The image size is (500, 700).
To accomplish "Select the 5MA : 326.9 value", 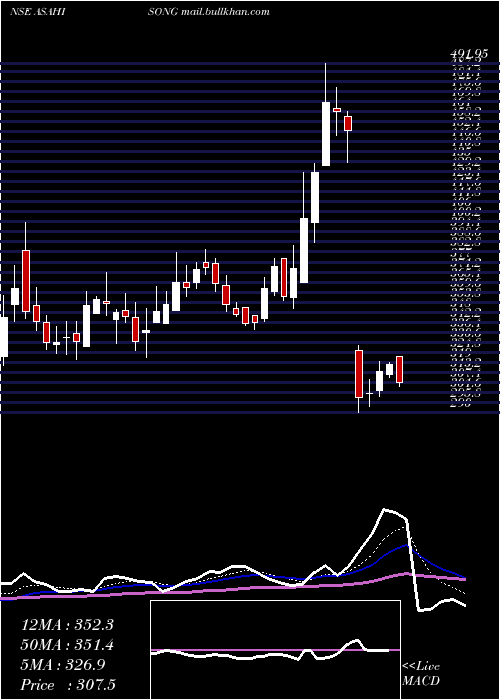I will (x=63, y=665).
